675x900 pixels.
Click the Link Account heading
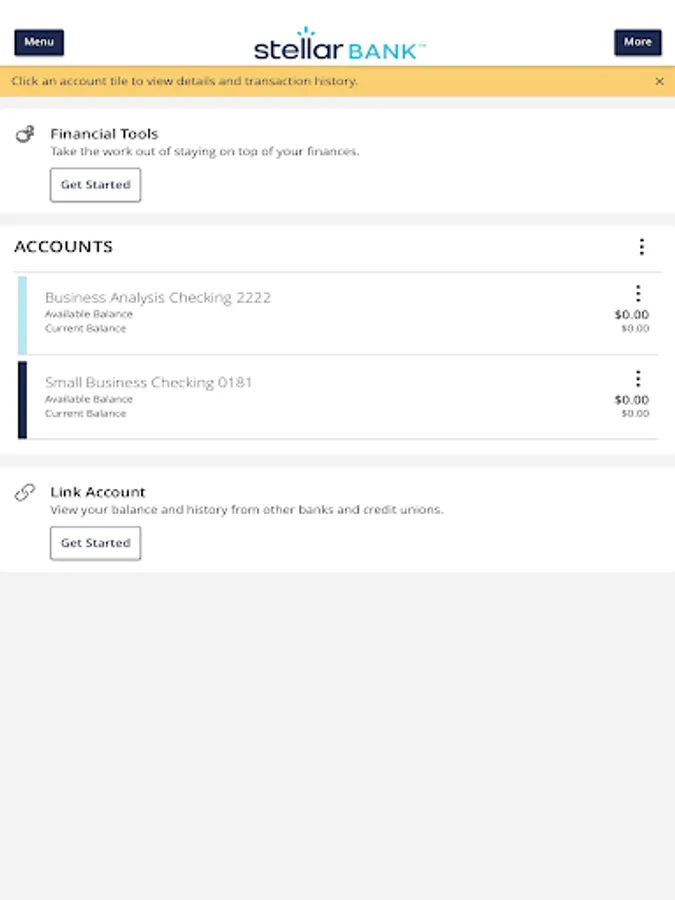click(98, 492)
